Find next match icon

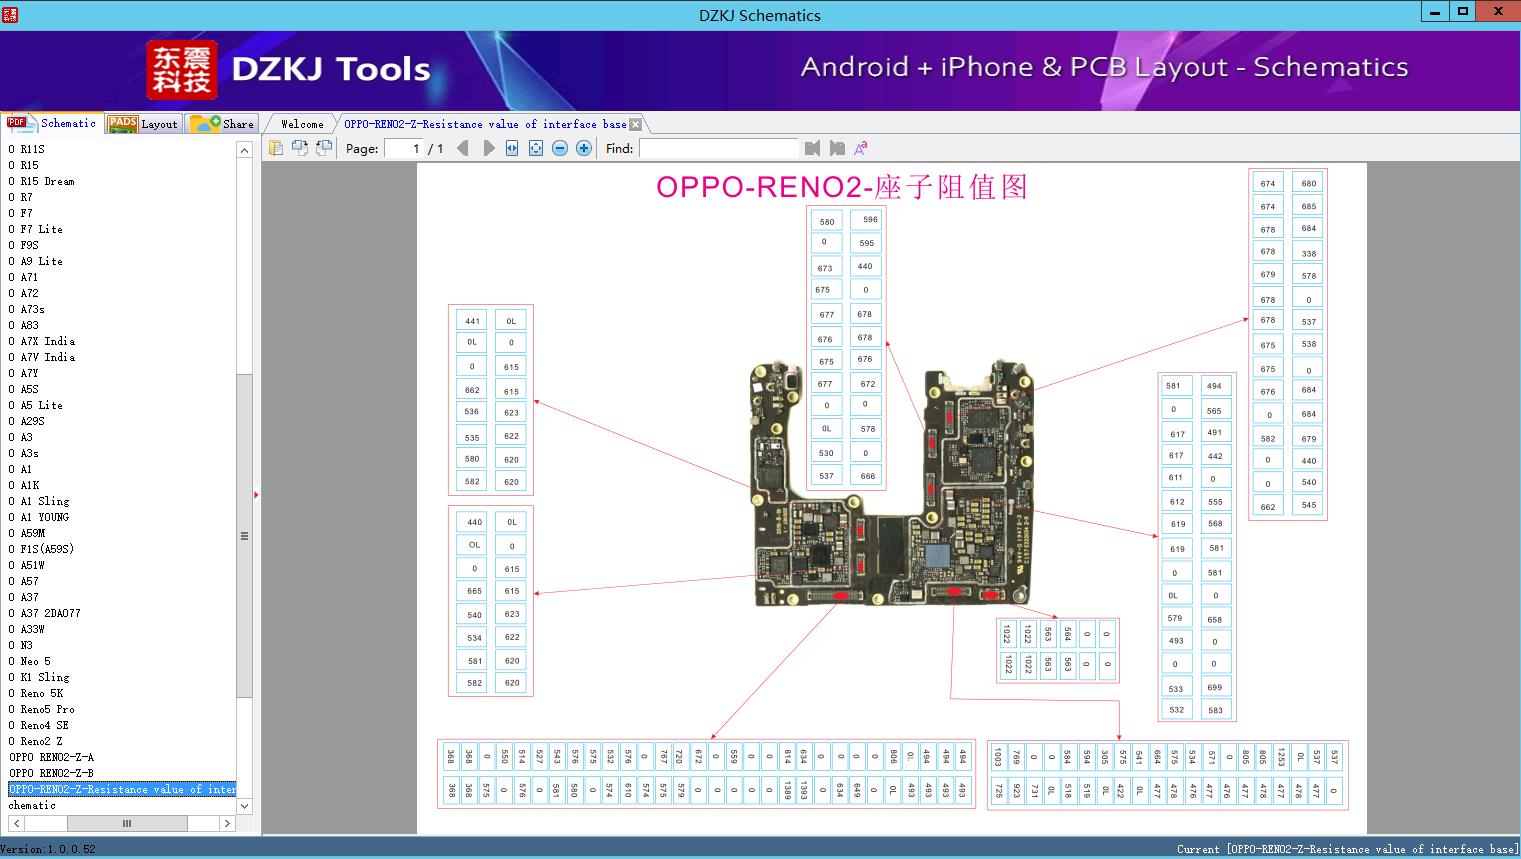click(x=837, y=148)
